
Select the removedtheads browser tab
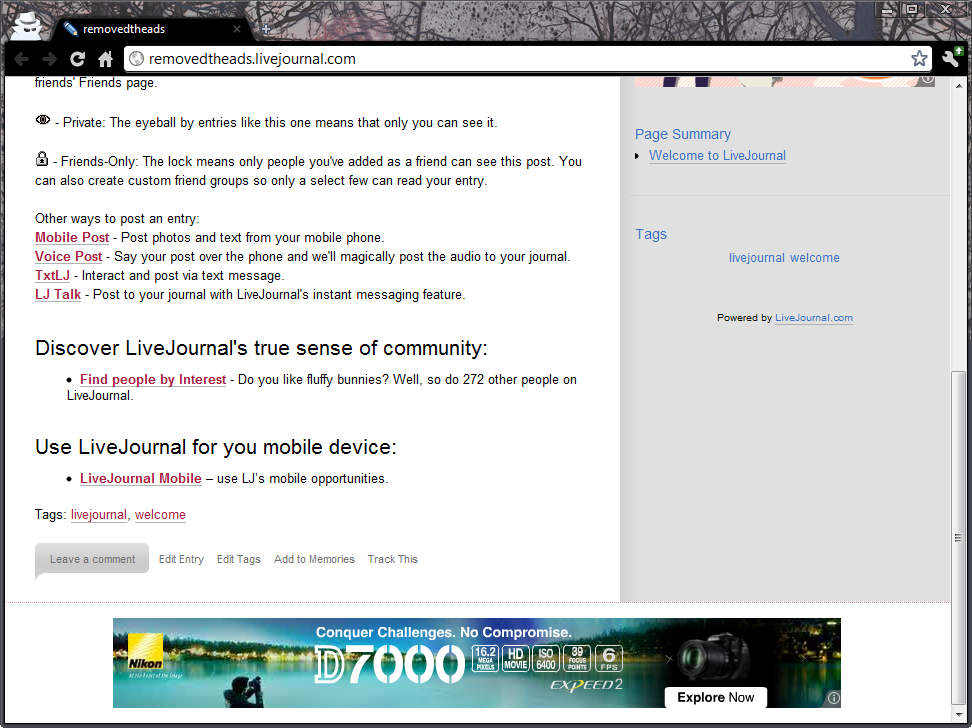[x=151, y=29]
